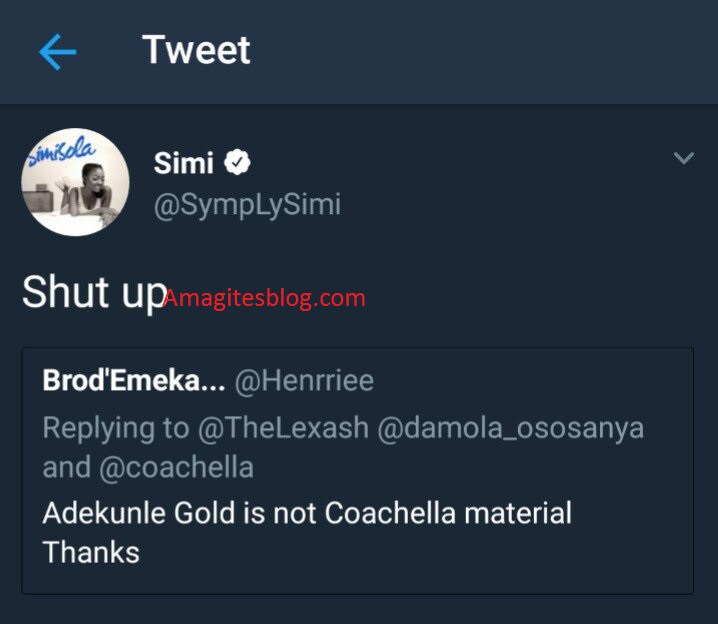Image resolution: width=718 pixels, height=624 pixels.
Task: Select the 'Adekunle Gold is not Coachella material' line
Action: [307, 514]
